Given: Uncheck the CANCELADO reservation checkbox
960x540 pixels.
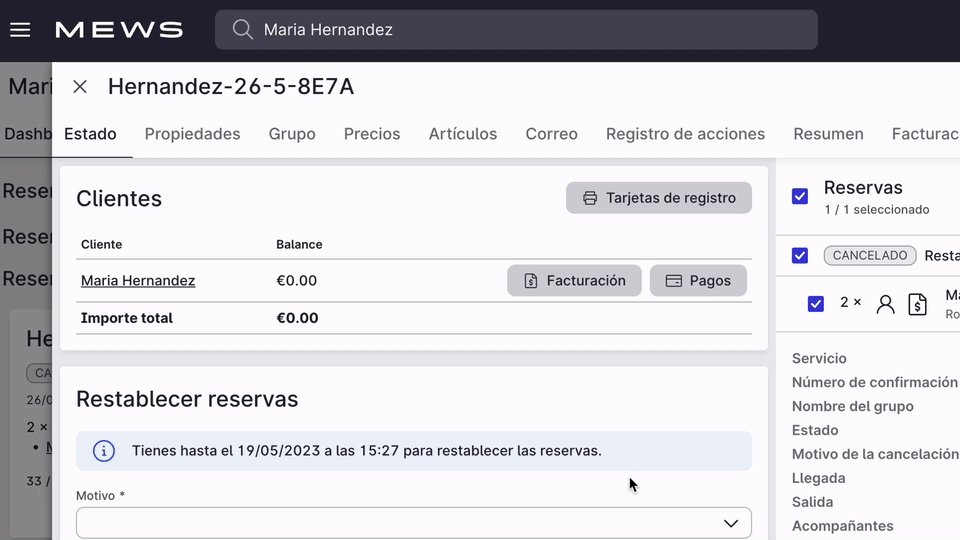Looking at the screenshot, I should [x=800, y=256].
